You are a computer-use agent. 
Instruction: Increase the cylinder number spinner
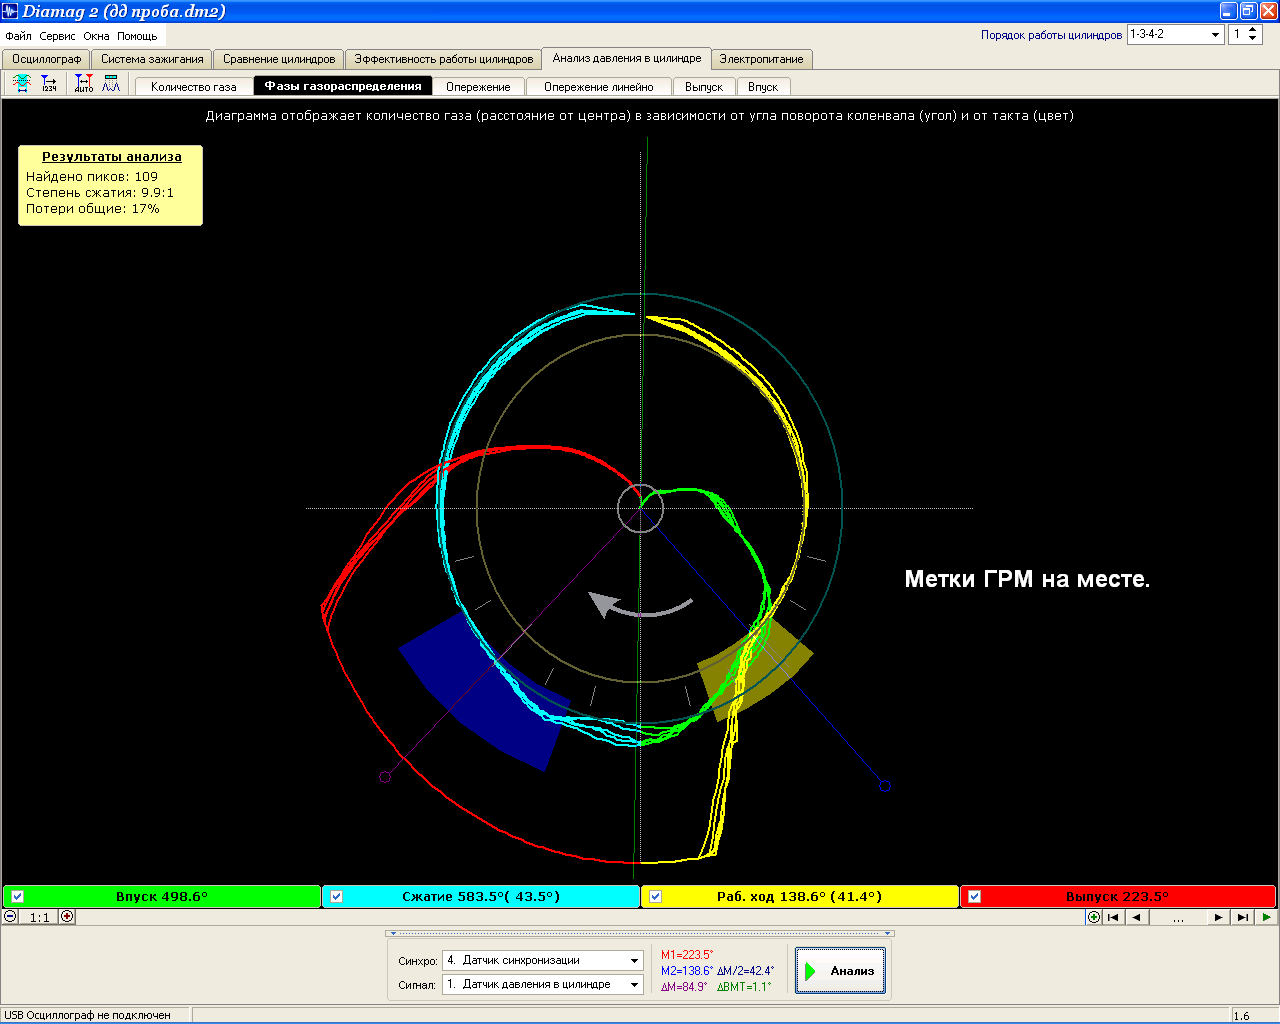(x=1254, y=30)
